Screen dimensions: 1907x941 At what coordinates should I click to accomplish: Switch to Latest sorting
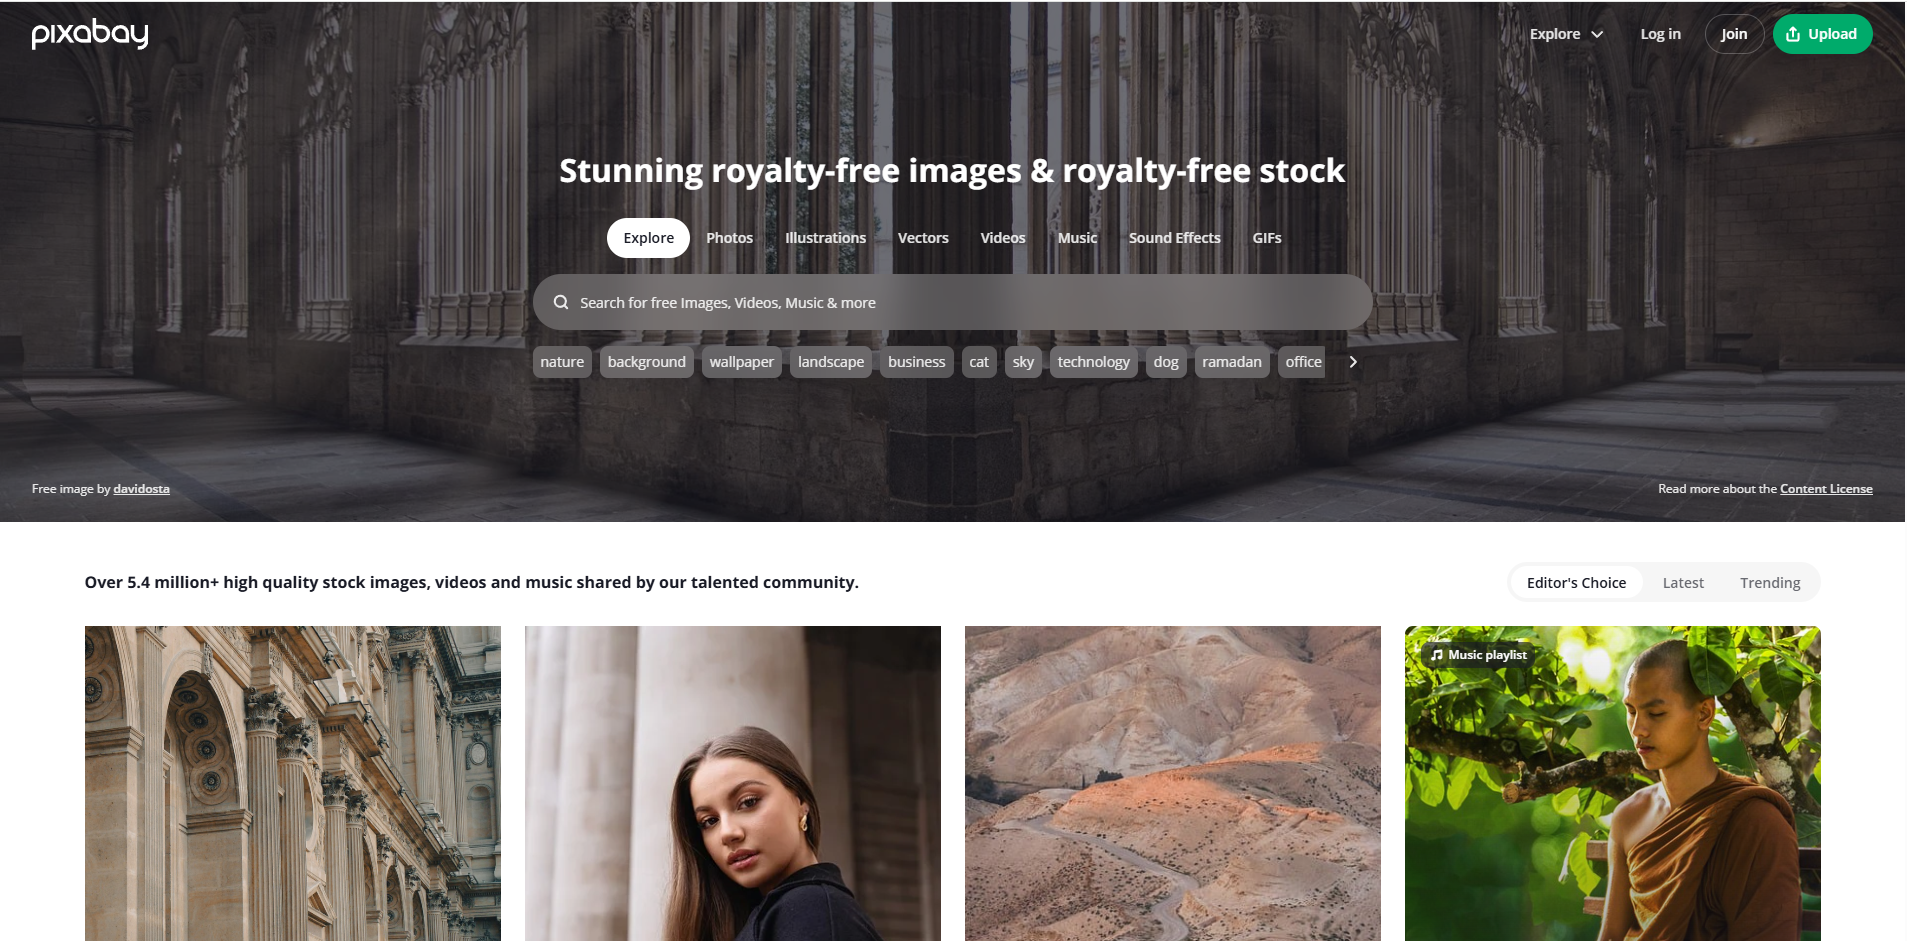coord(1683,583)
